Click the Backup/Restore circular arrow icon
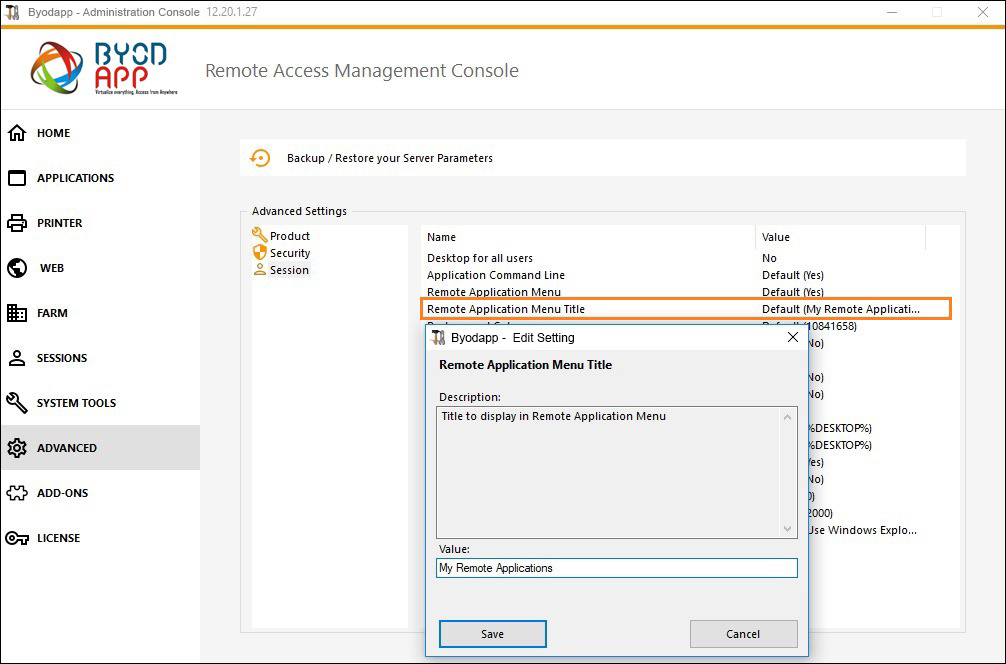The height and width of the screenshot is (664, 1006). [x=260, y=158]
